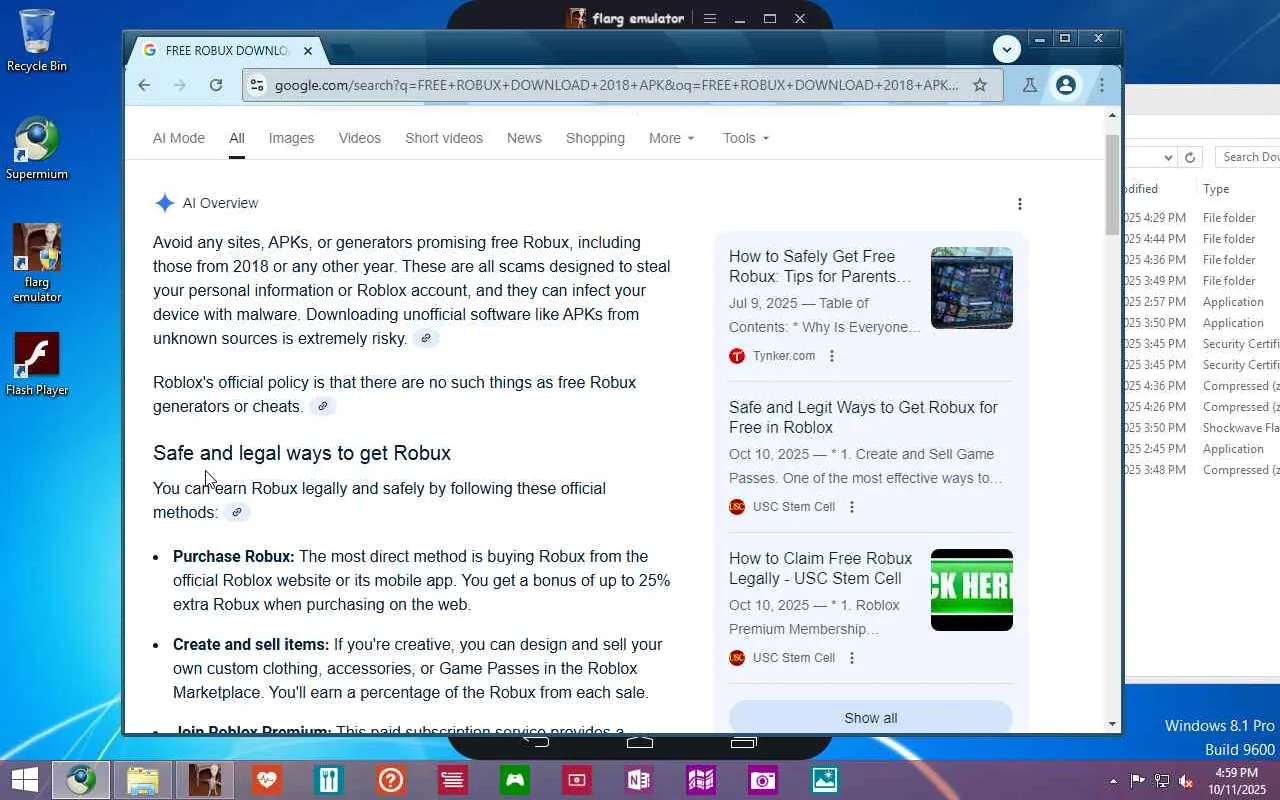Open the Help question-mark taskbar app

point(390,780)
